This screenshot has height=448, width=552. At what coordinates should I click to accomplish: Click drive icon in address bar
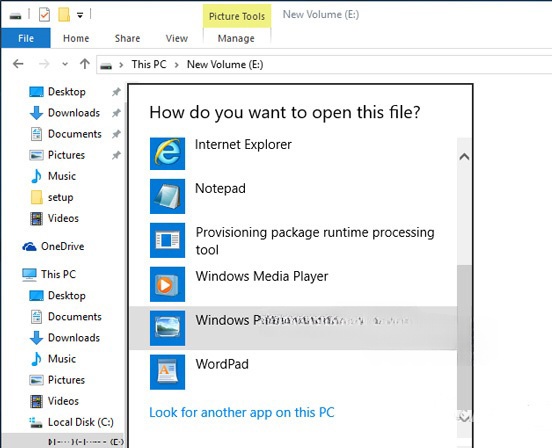(106, 66)
